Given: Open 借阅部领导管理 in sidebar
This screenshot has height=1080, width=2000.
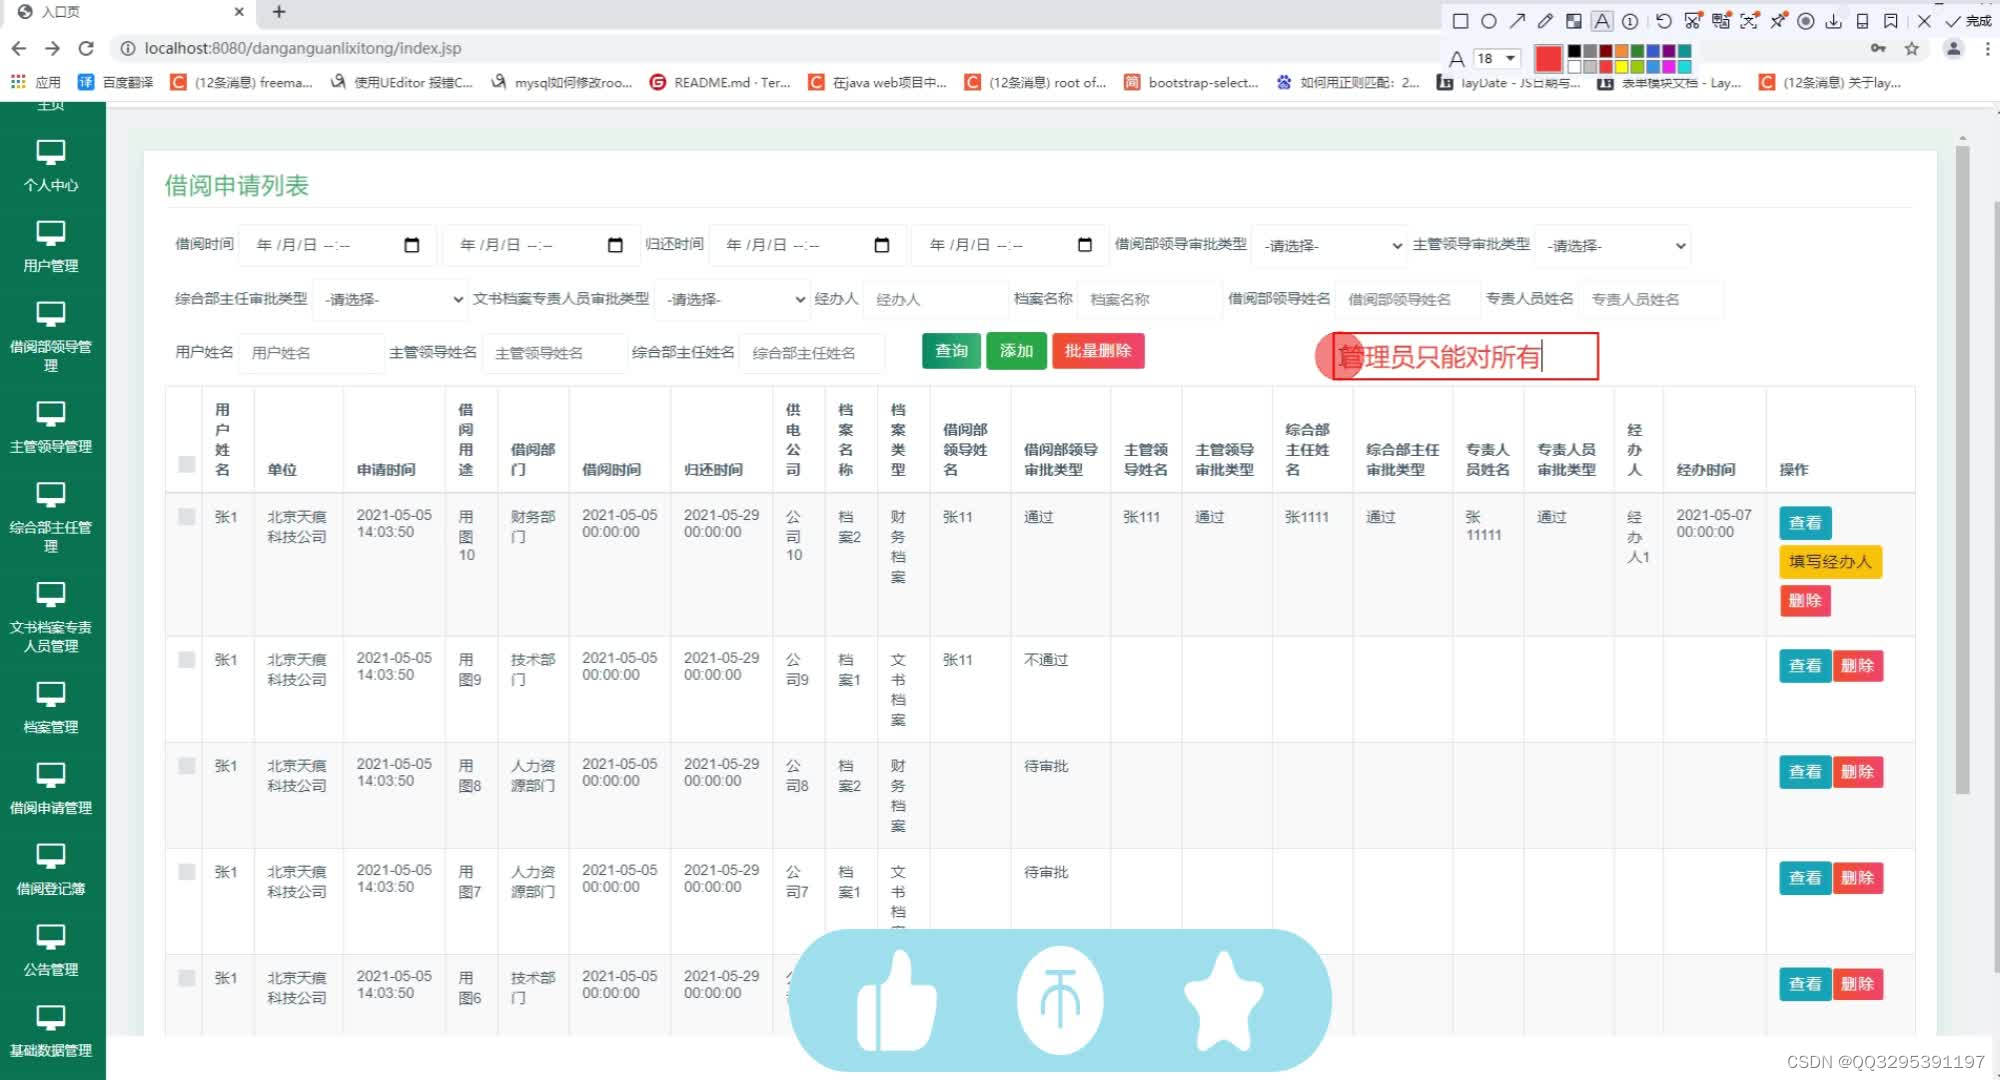Looking at the screenshot, I should click(x=51, y=337).
